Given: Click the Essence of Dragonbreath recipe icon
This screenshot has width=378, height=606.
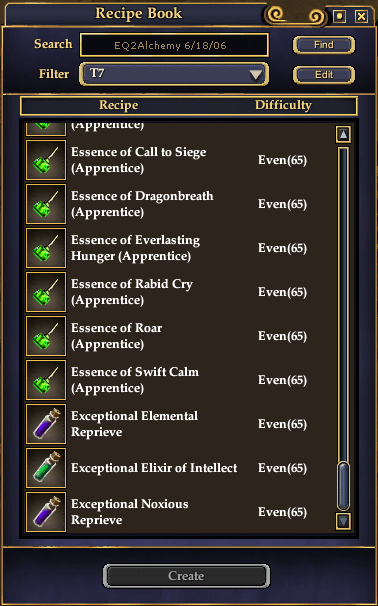Looking at the screenshot, I should (46, 204).
